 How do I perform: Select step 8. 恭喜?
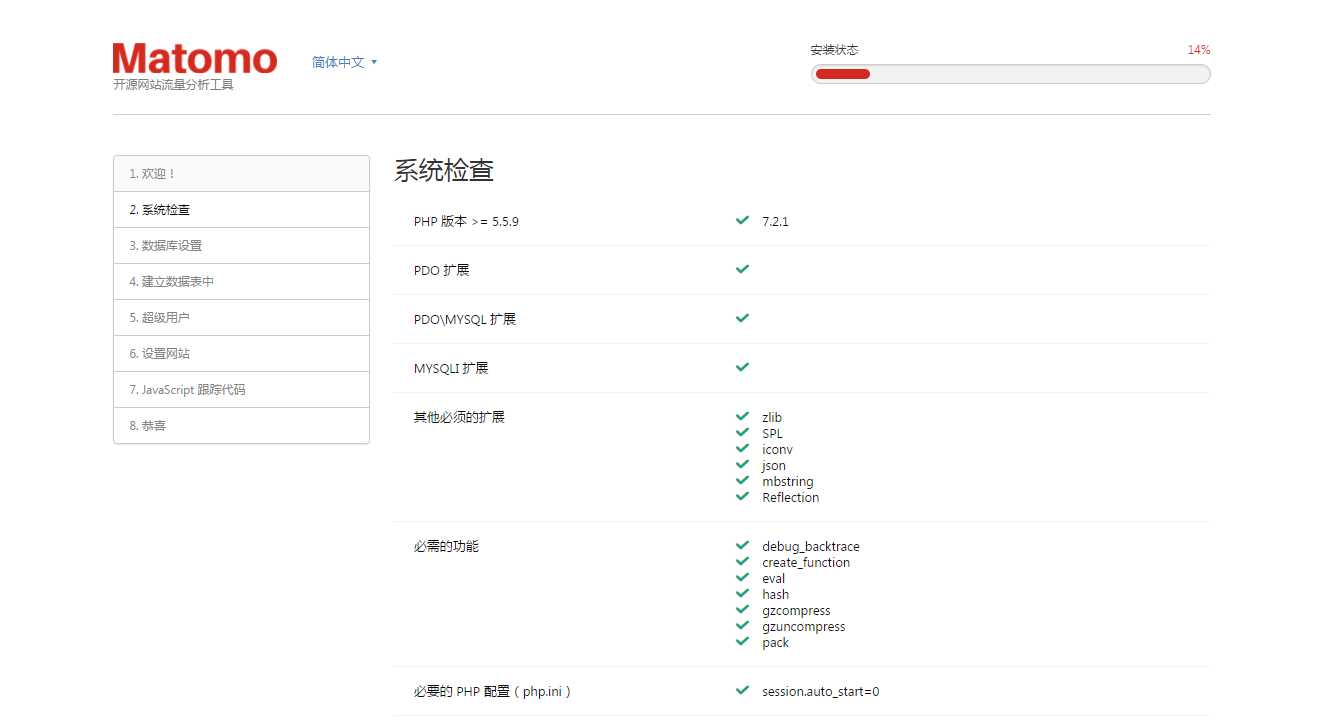point(241,426)
